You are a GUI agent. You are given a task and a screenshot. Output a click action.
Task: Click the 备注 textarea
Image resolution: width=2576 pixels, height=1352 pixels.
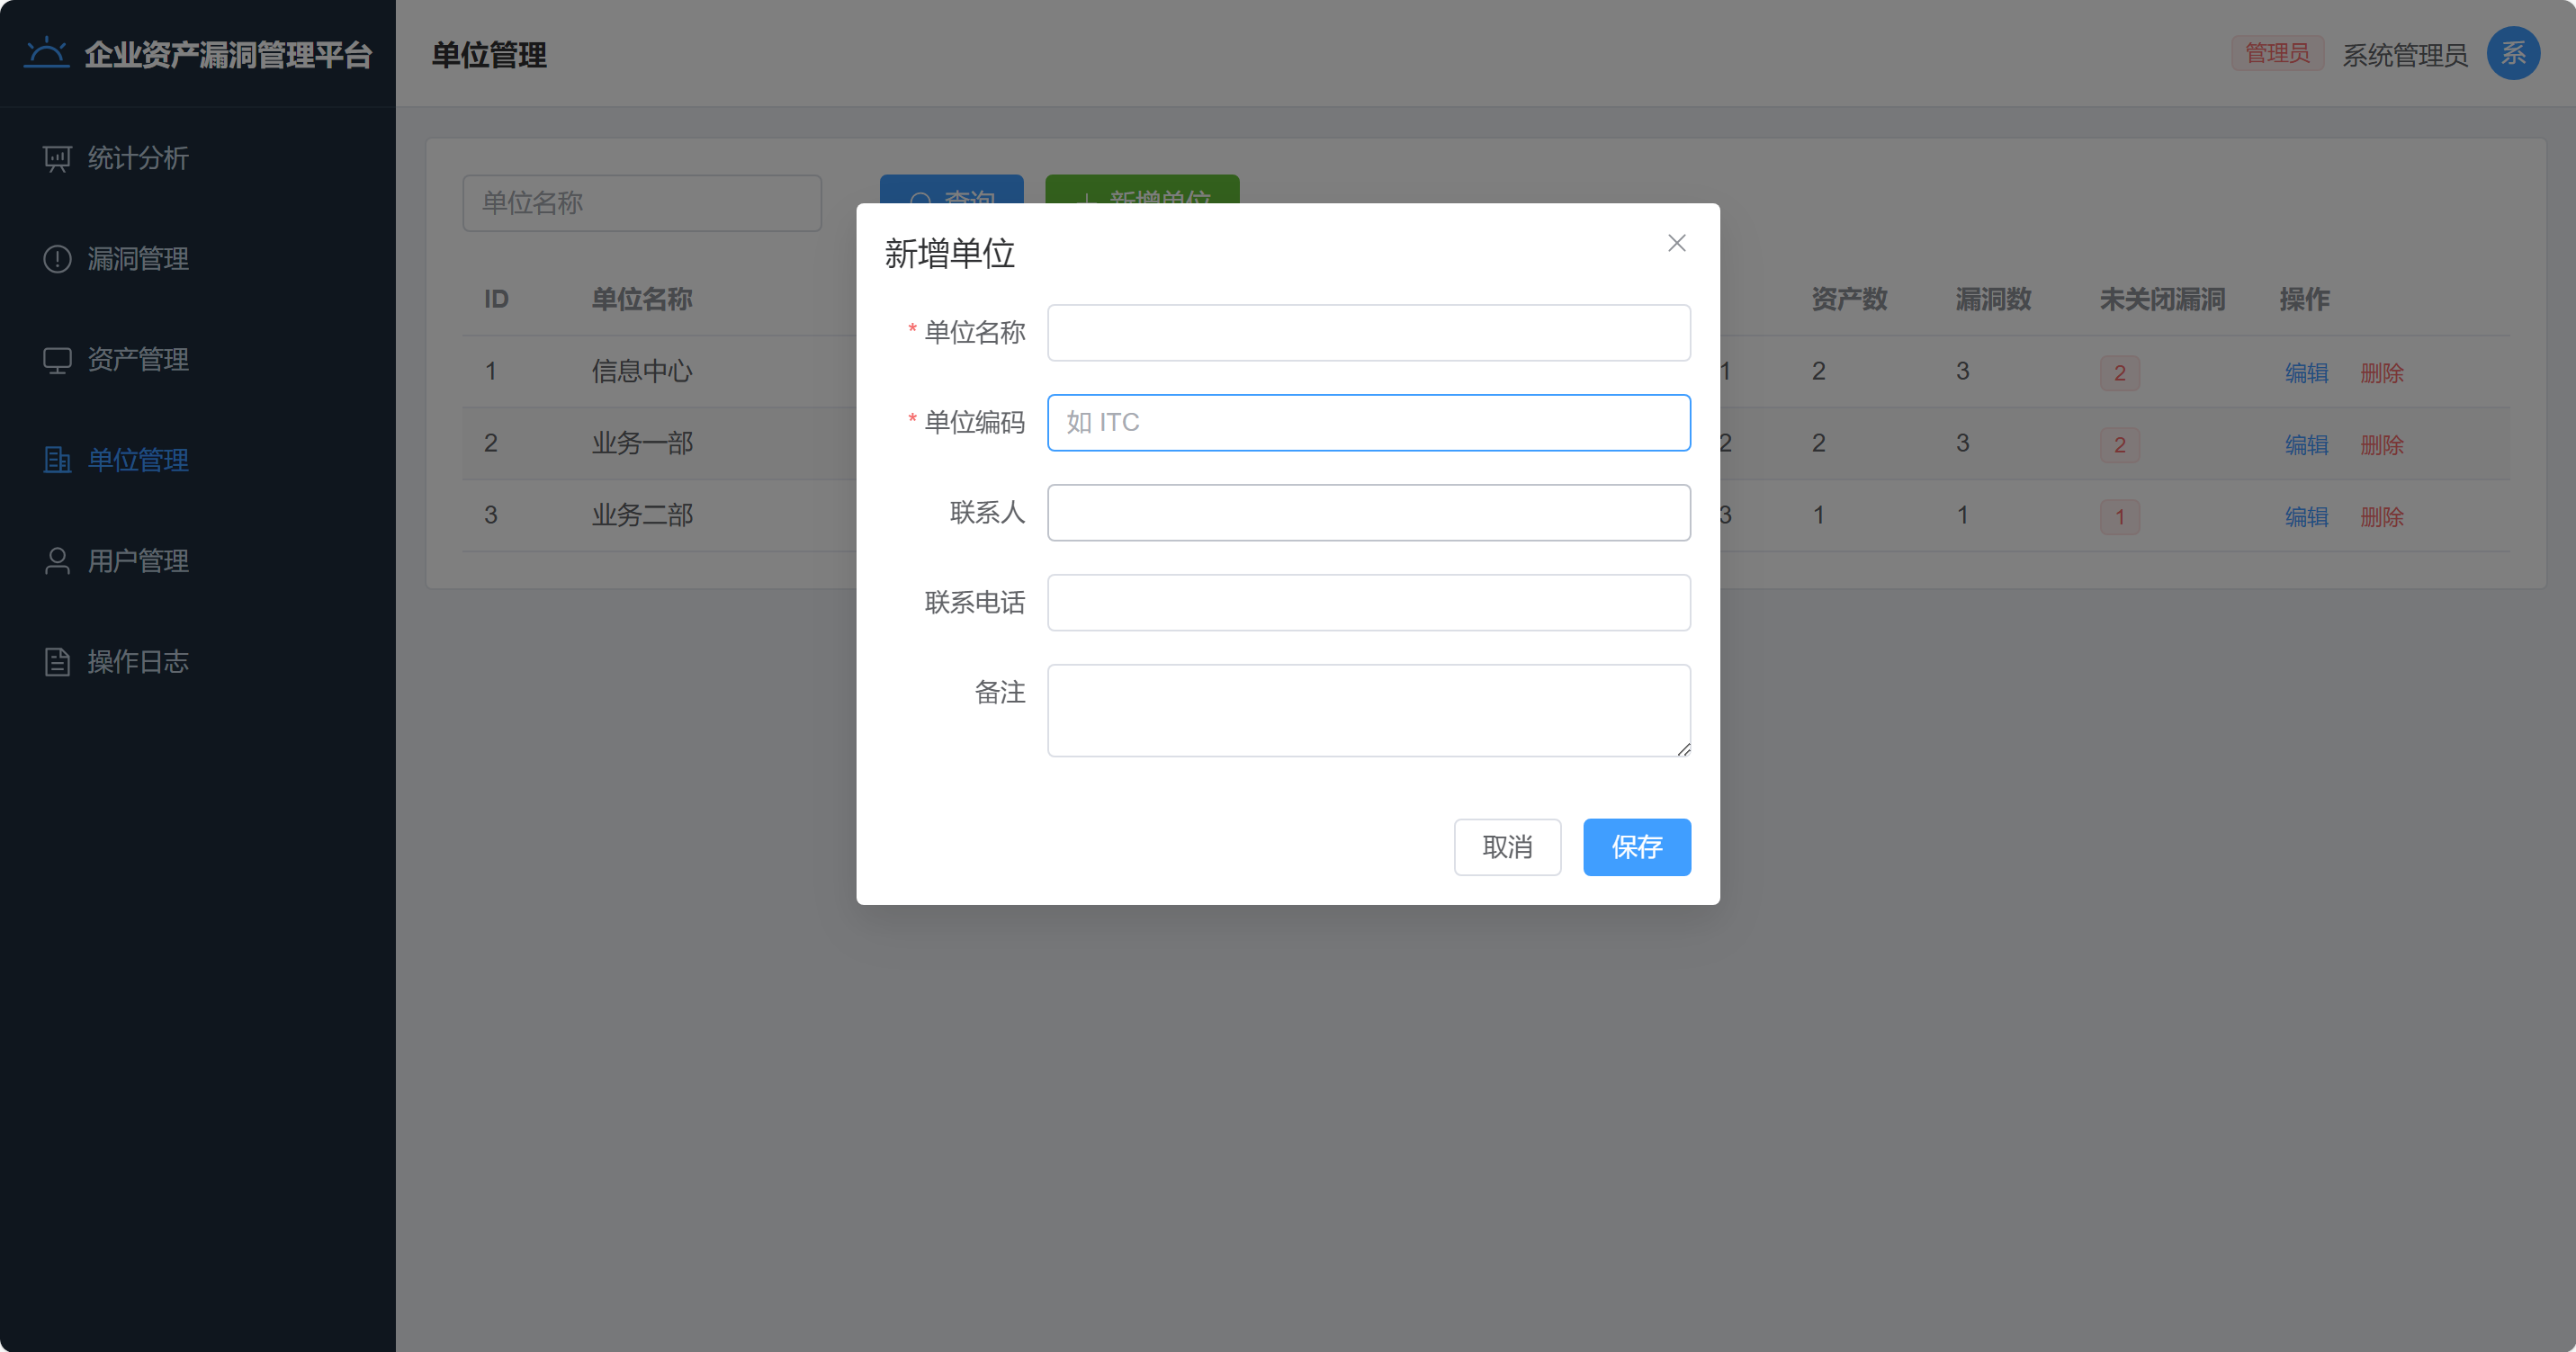pos(1368,711)
